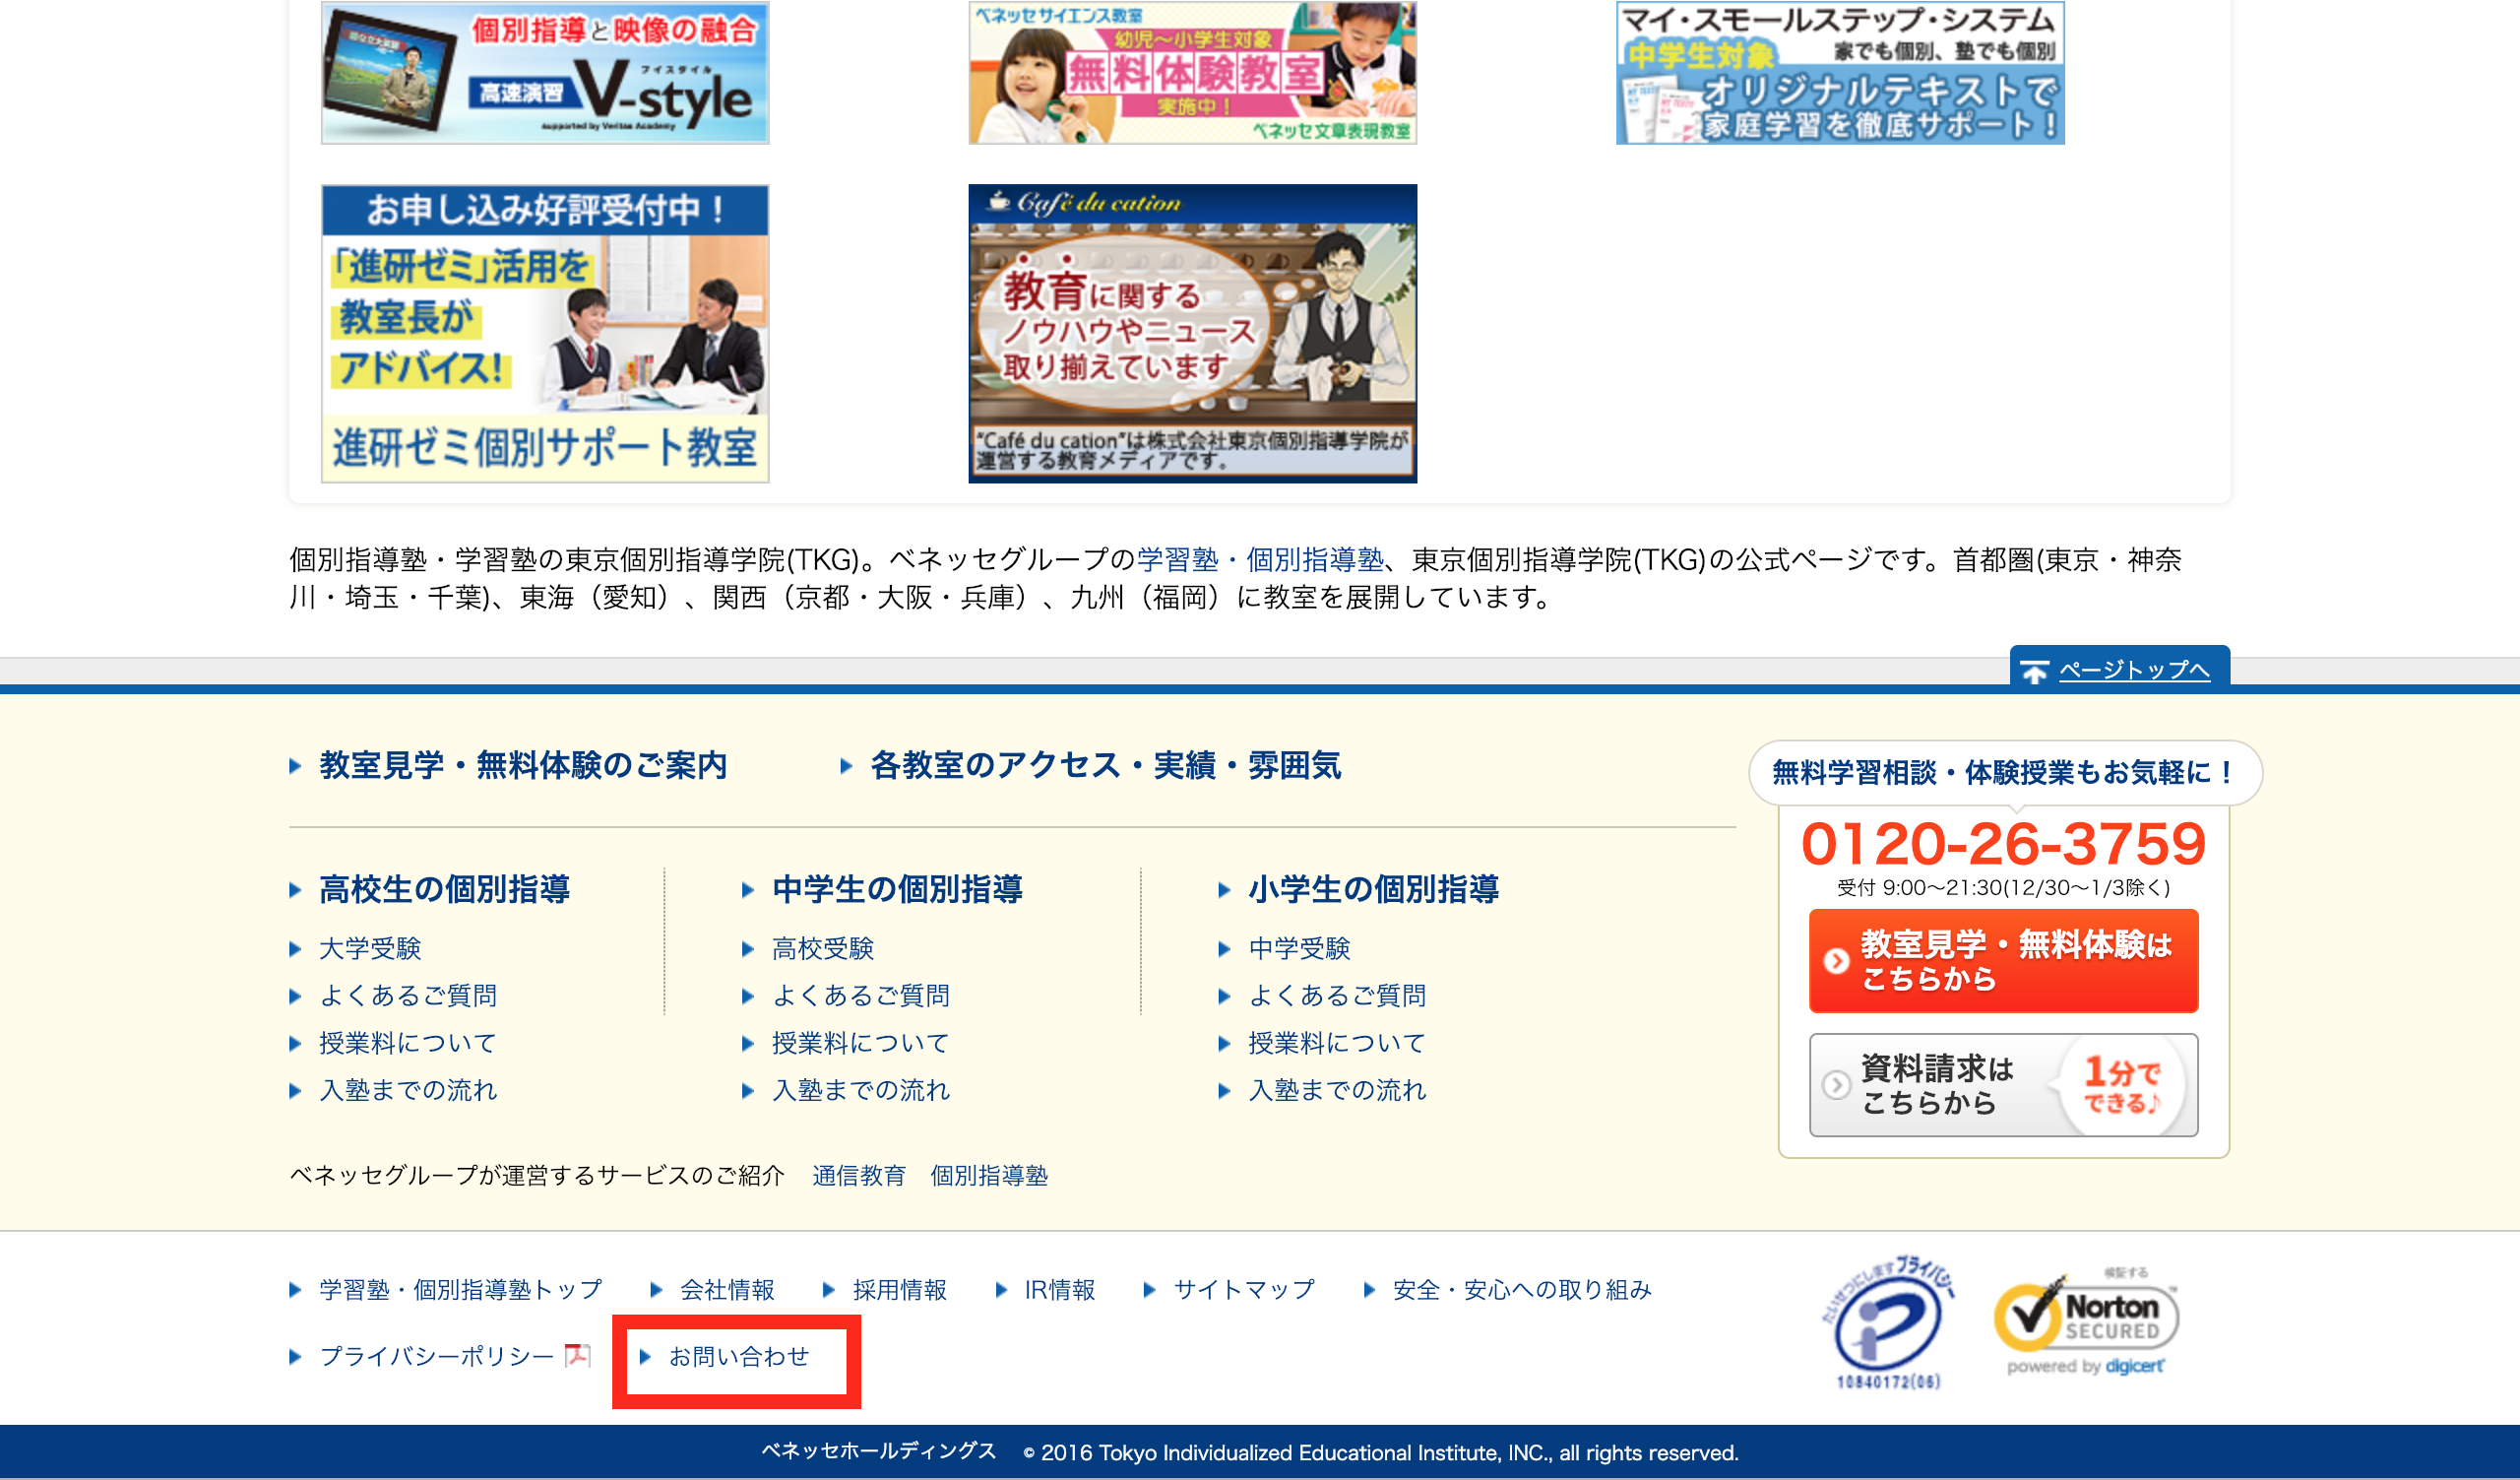Image resolution: width=2520 pixels, height=1480 pixels.
Task: Open 高校生の個別指導 section
Action: 444,888
